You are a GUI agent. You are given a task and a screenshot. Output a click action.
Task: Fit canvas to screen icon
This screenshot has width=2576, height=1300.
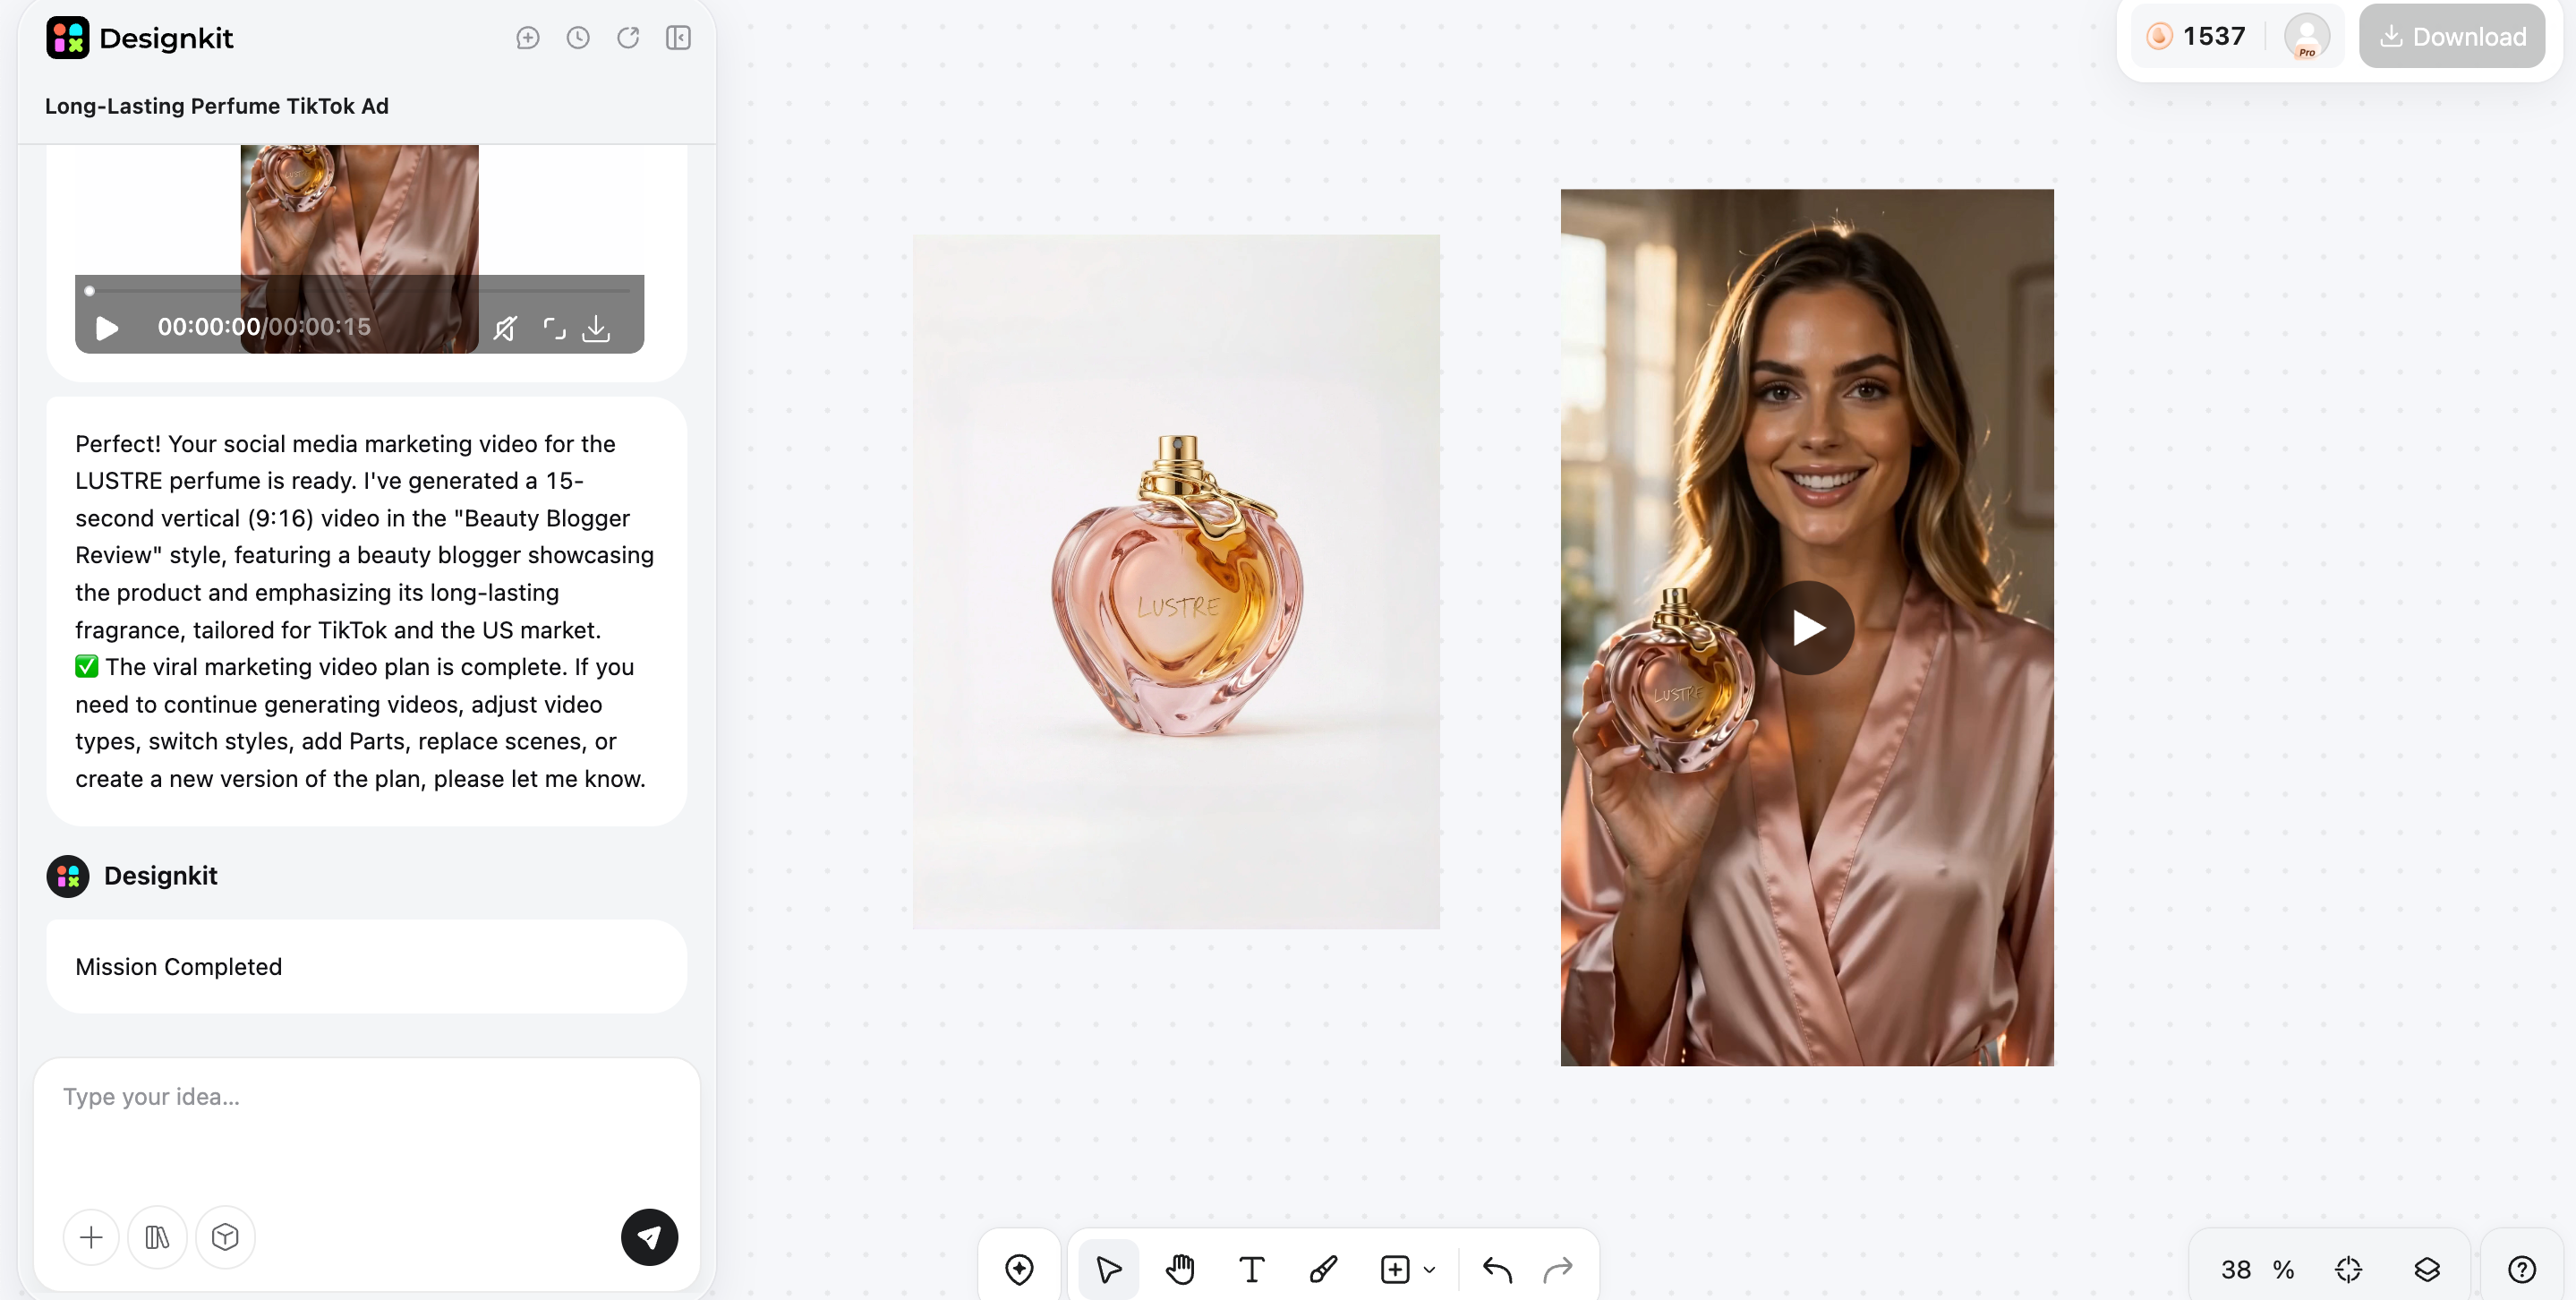[2348, 1269]
